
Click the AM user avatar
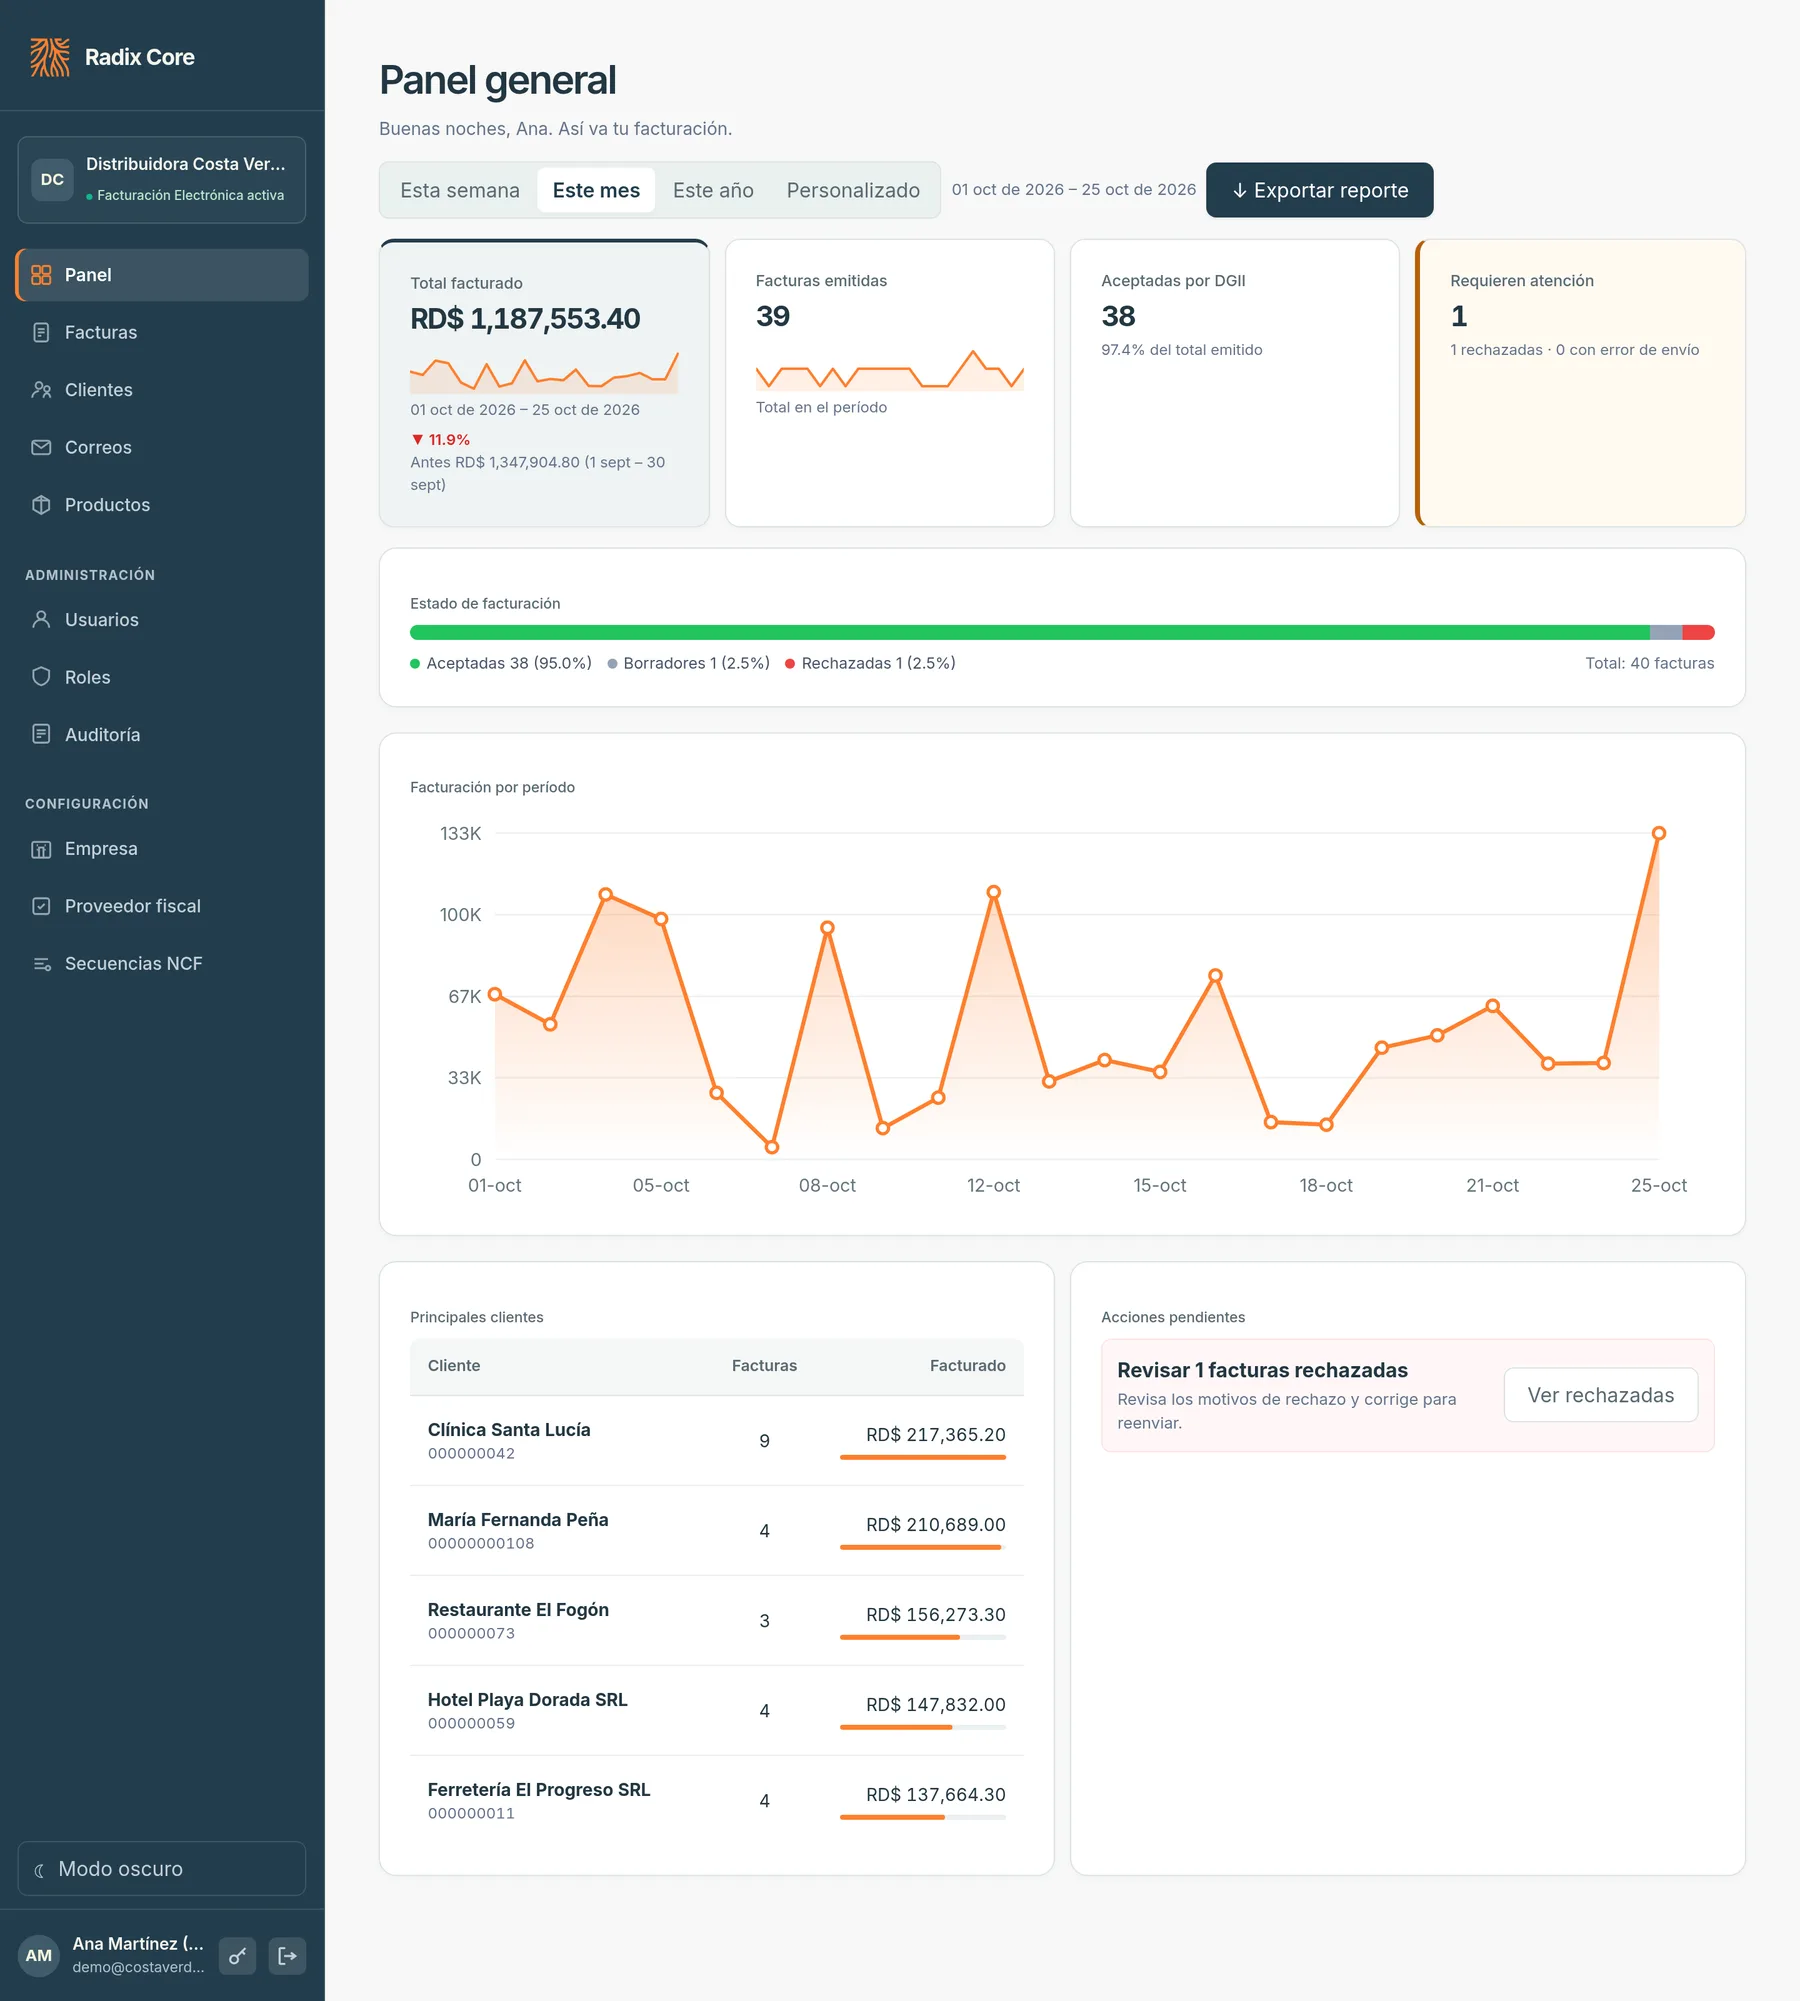(39, 1956)
